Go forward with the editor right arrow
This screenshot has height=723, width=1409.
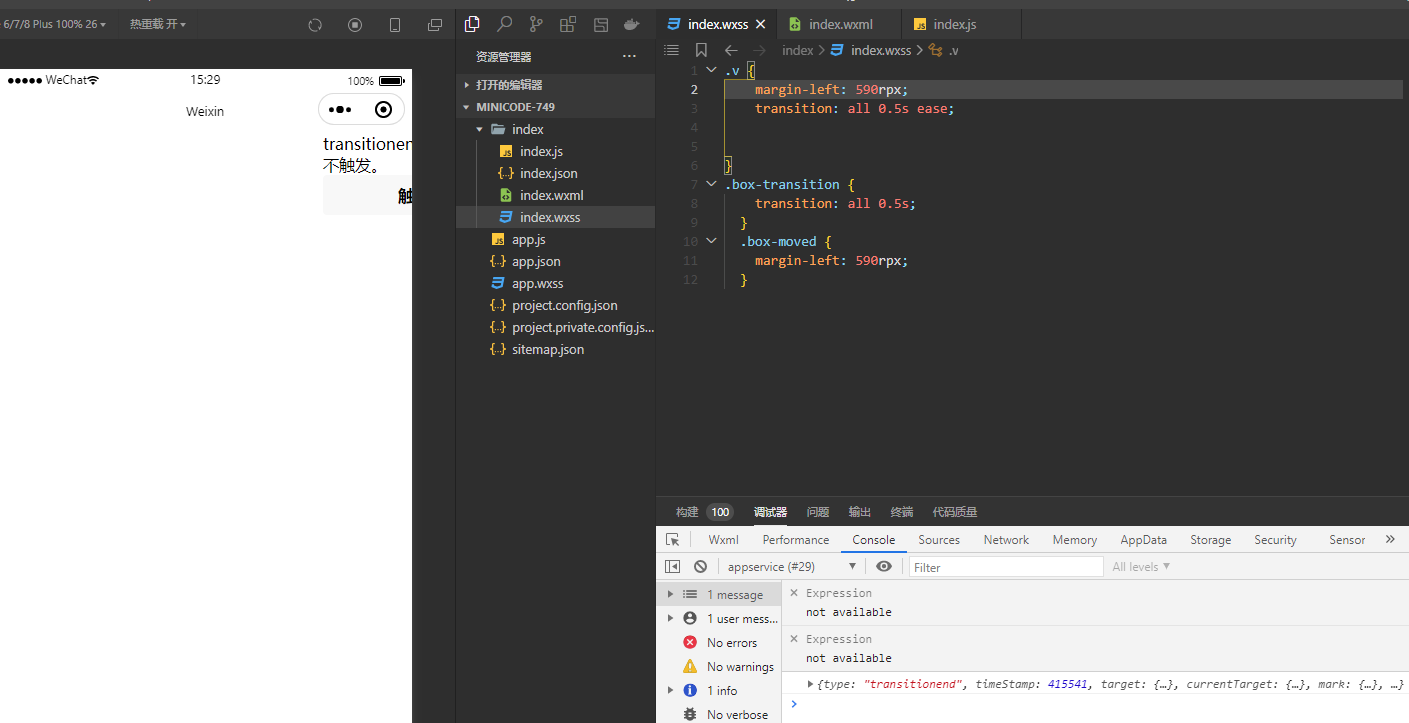click(x=759, y=50)
